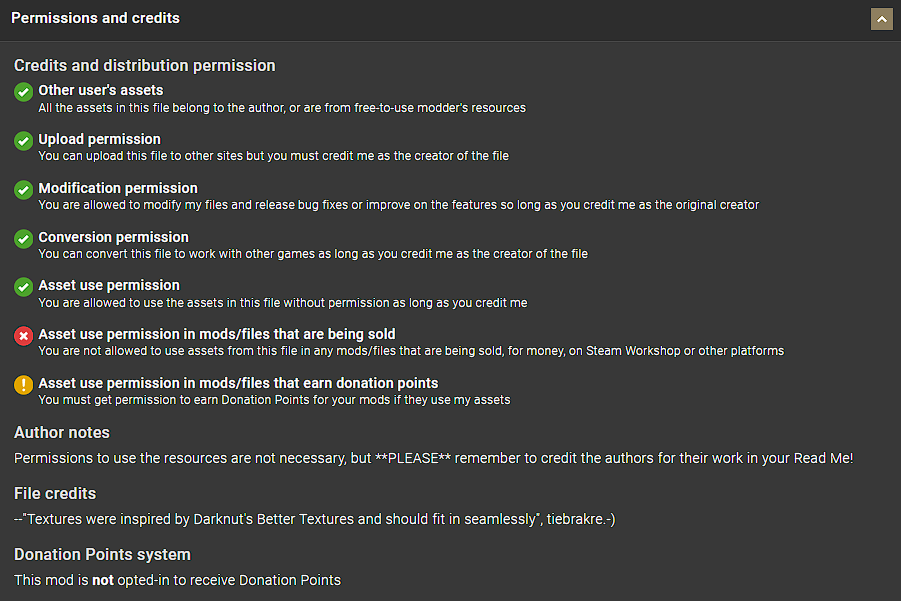Image resolution: width=901 pixels, height=601 pixels.
Task: Select the Modification permission heading
Action: click(x=118, y=188)
